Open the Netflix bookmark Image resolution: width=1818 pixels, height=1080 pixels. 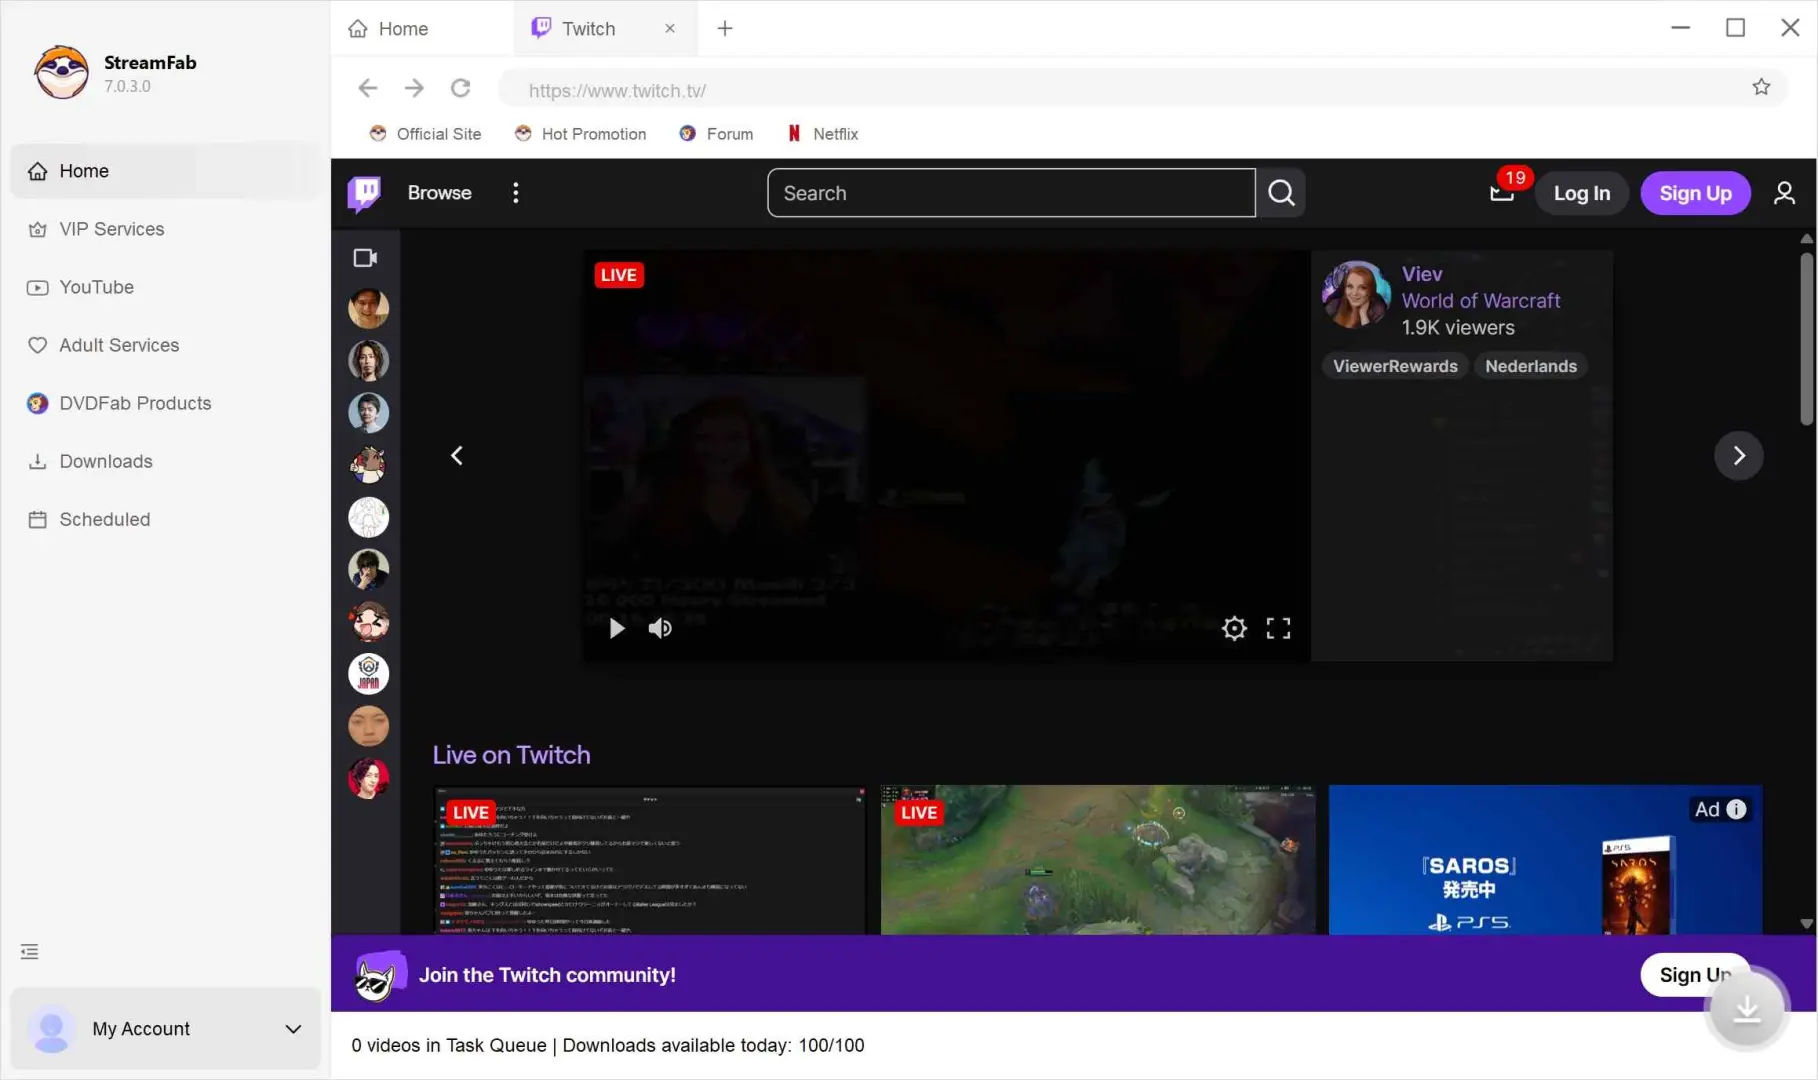click(822, 134)
